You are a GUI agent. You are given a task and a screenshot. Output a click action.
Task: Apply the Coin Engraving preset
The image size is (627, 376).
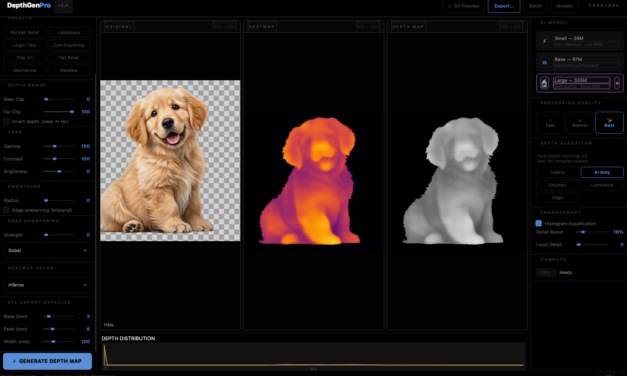coord(69,45)
